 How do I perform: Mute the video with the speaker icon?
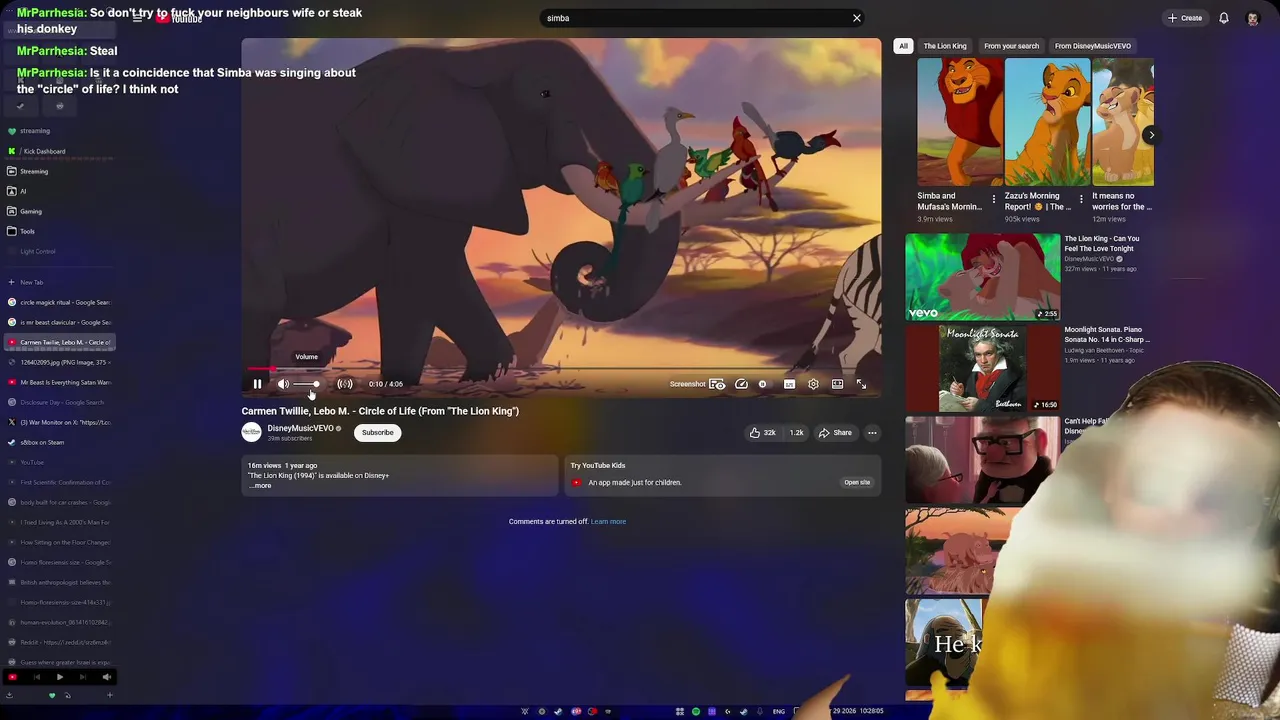click(283, 384)
